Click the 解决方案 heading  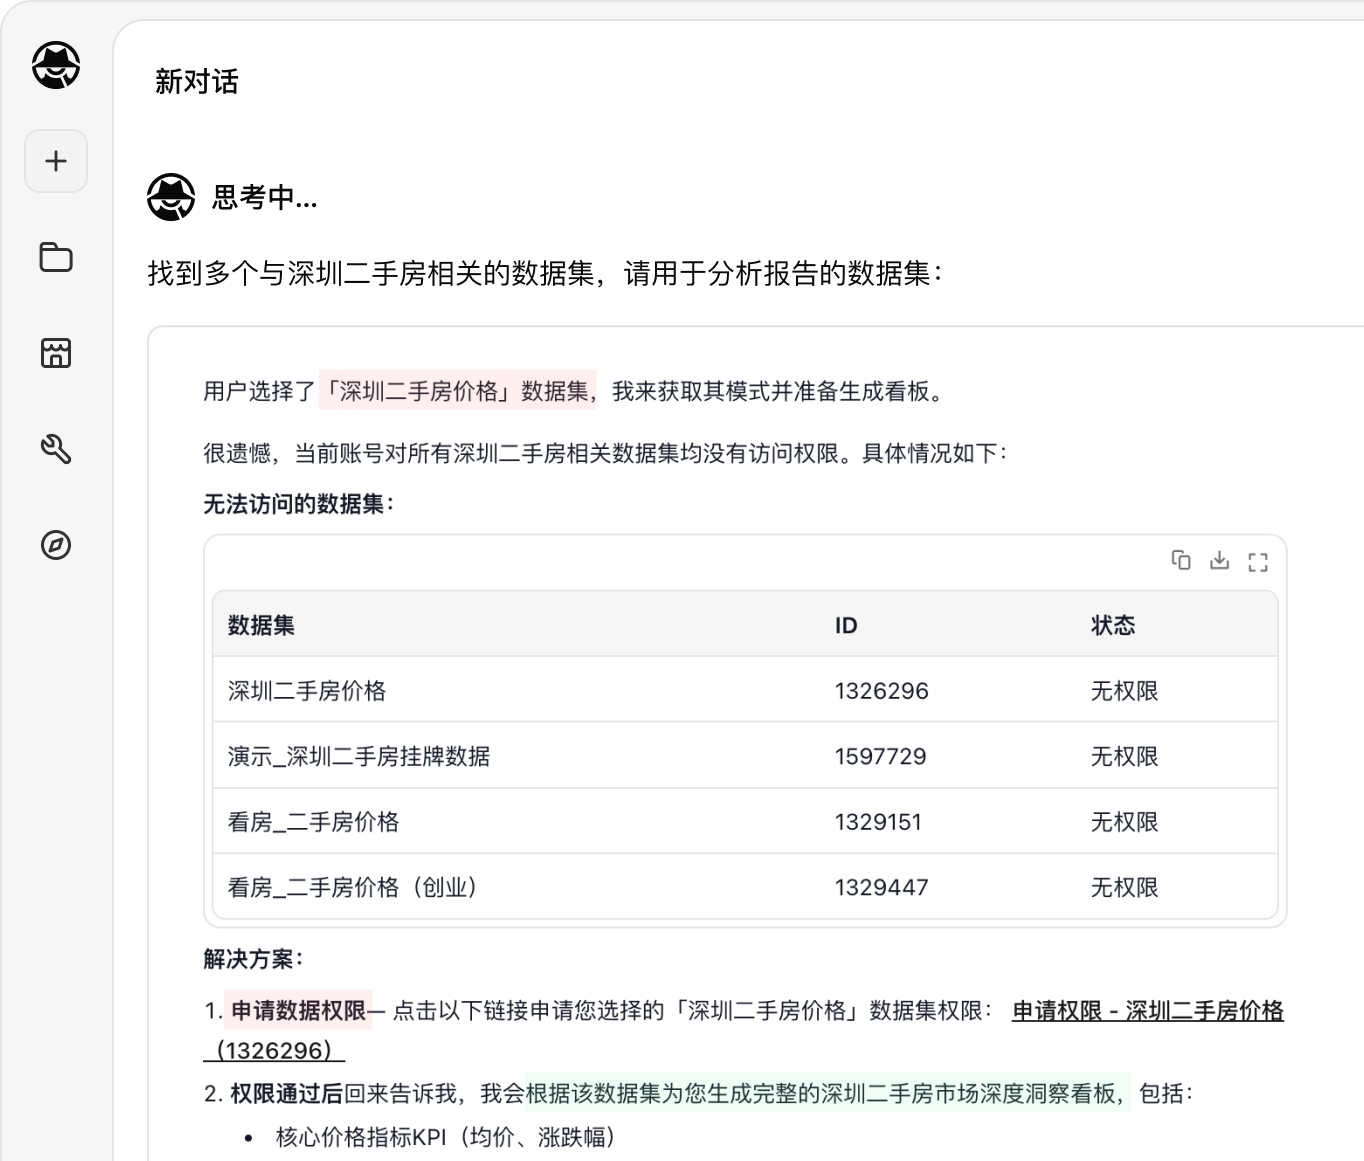pos(253,959)
